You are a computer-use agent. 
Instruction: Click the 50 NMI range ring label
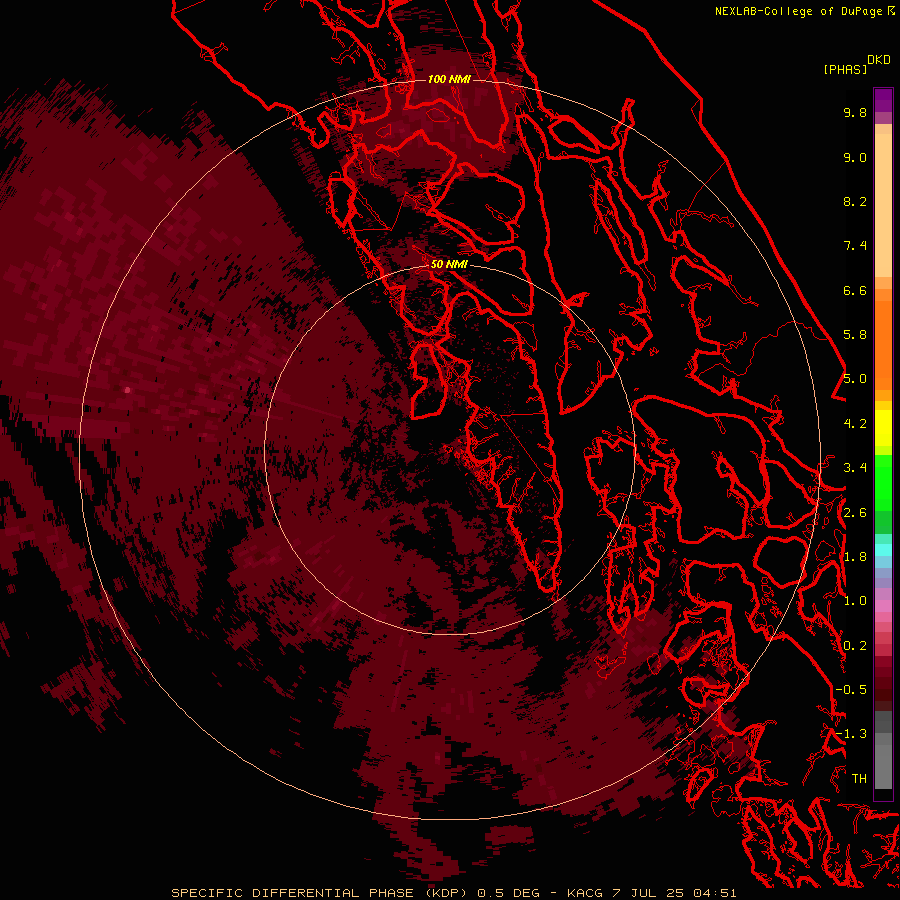[449, 264]
